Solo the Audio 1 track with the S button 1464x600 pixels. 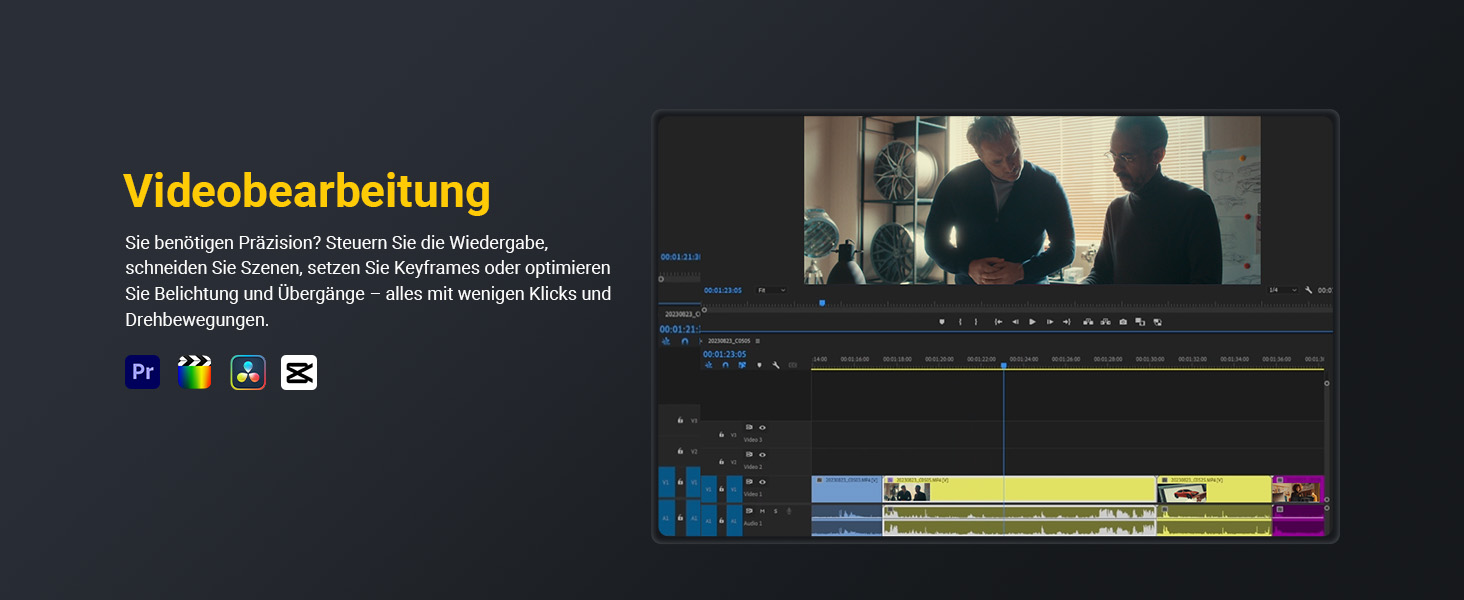pos(776,511)
